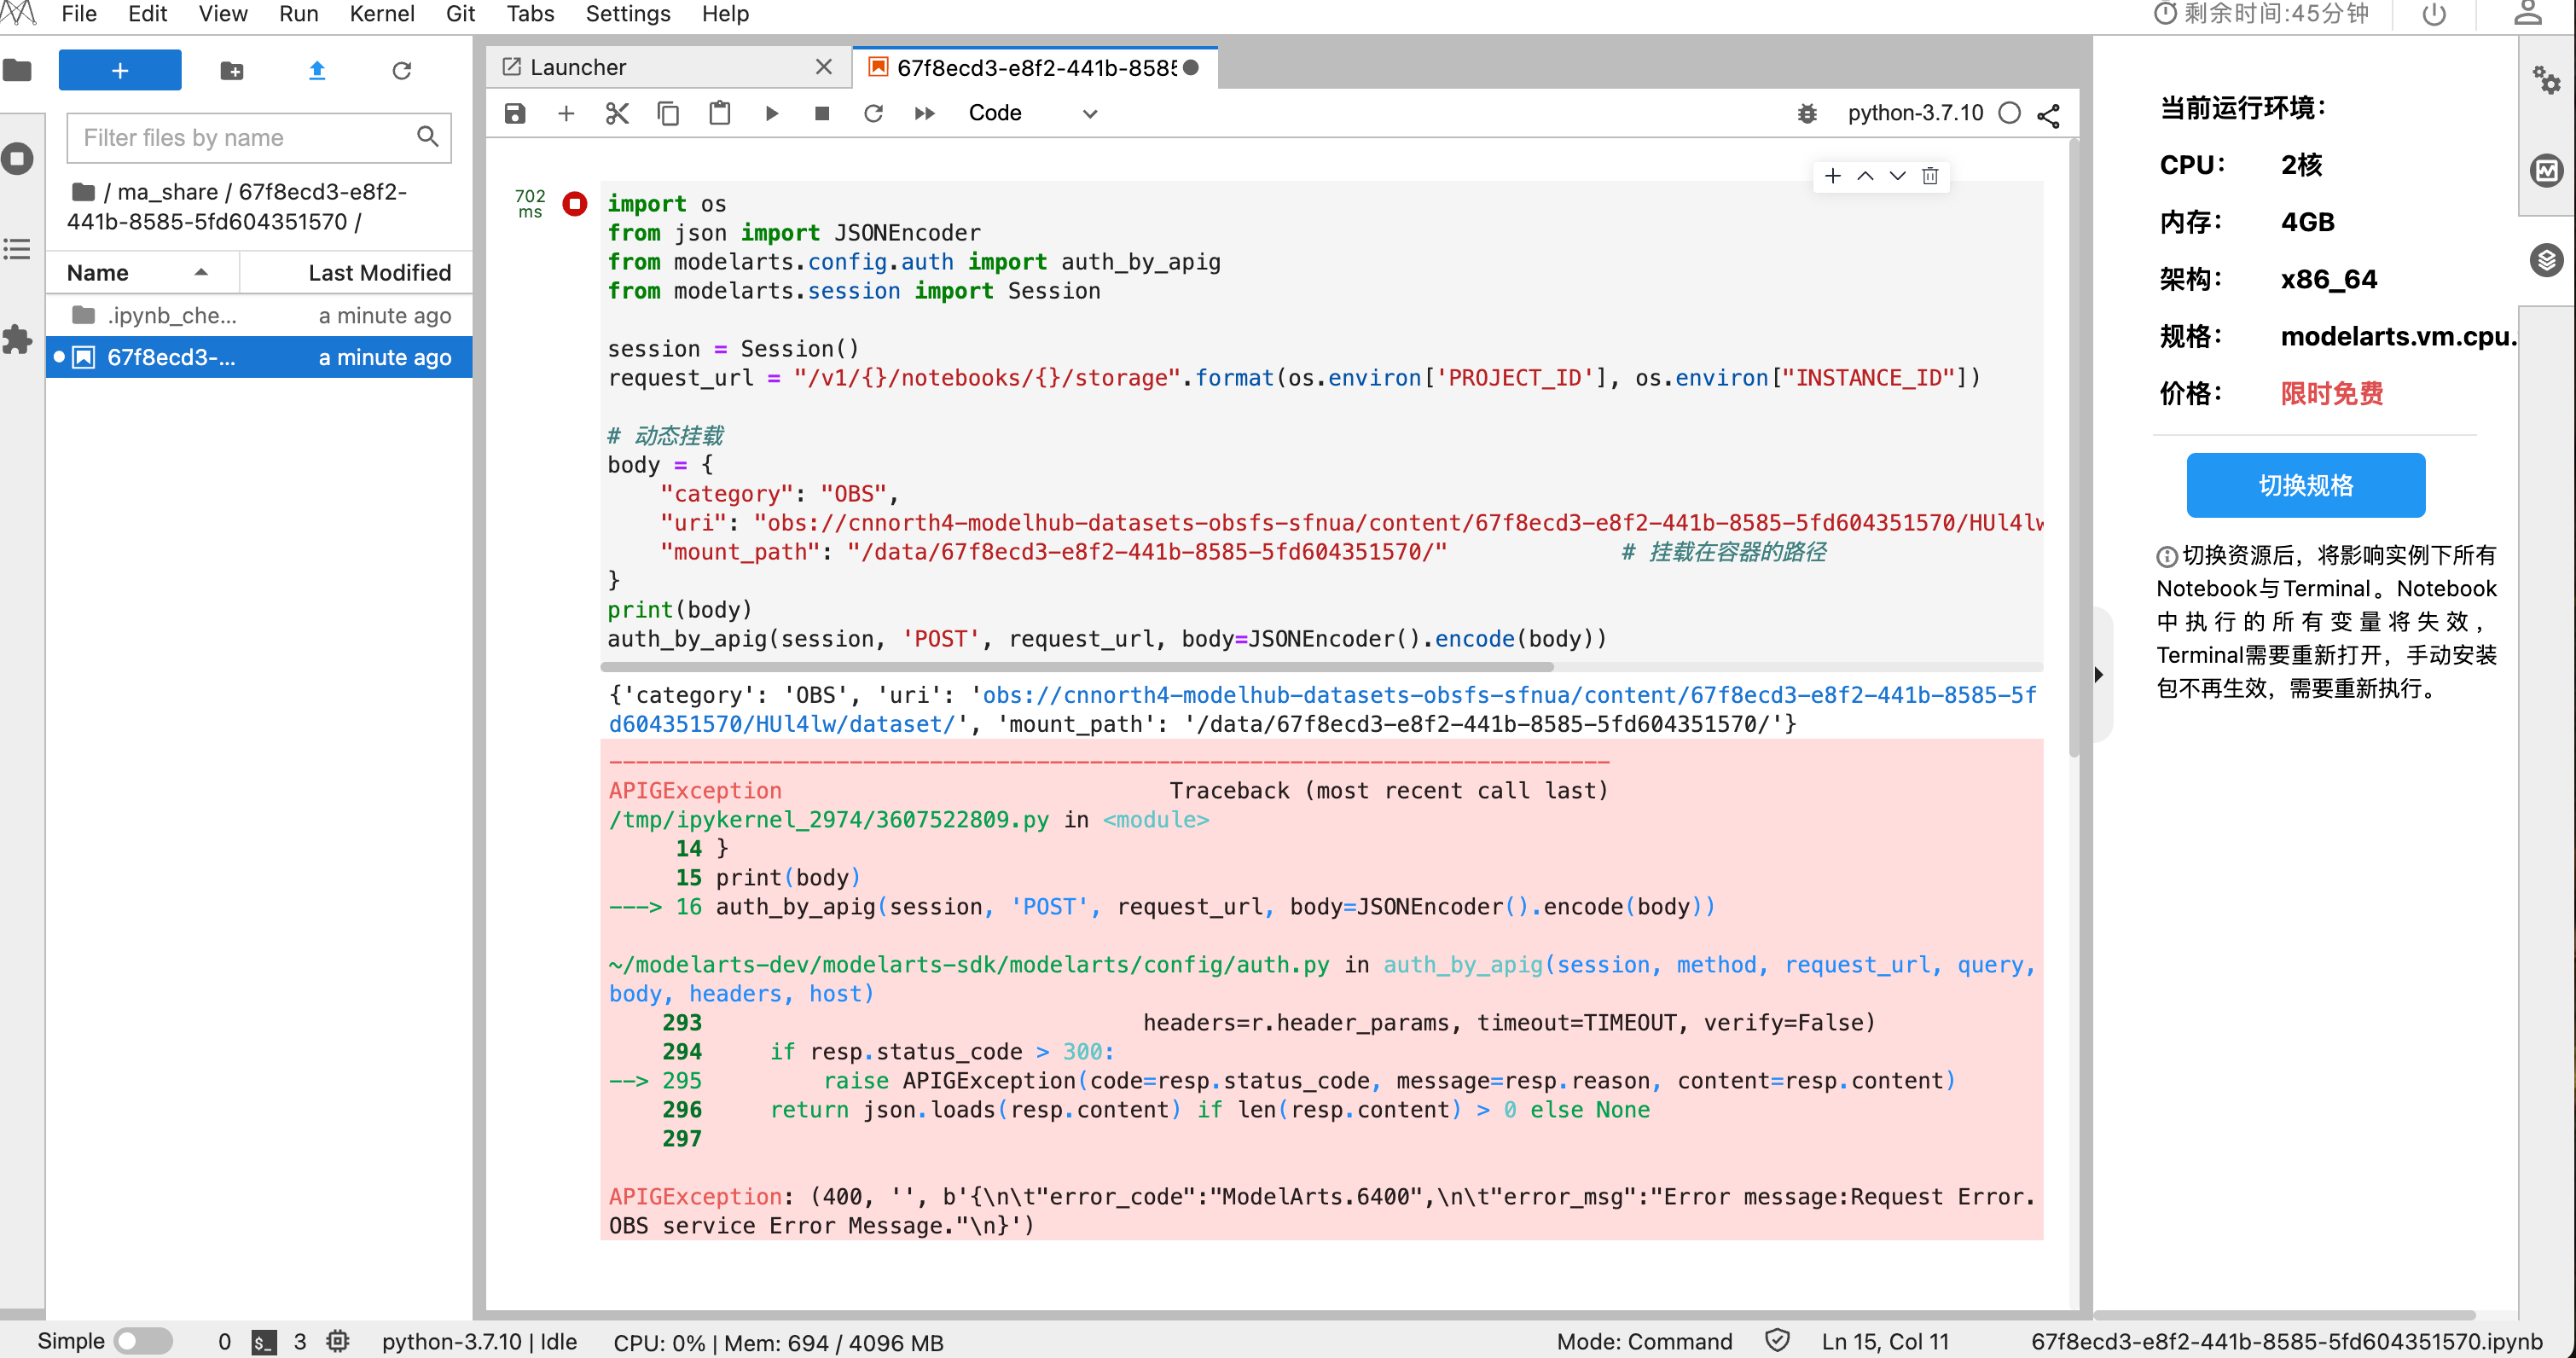Delete the cell using the trash icon
The image size is (2576, 1358).
[1930, 176]
